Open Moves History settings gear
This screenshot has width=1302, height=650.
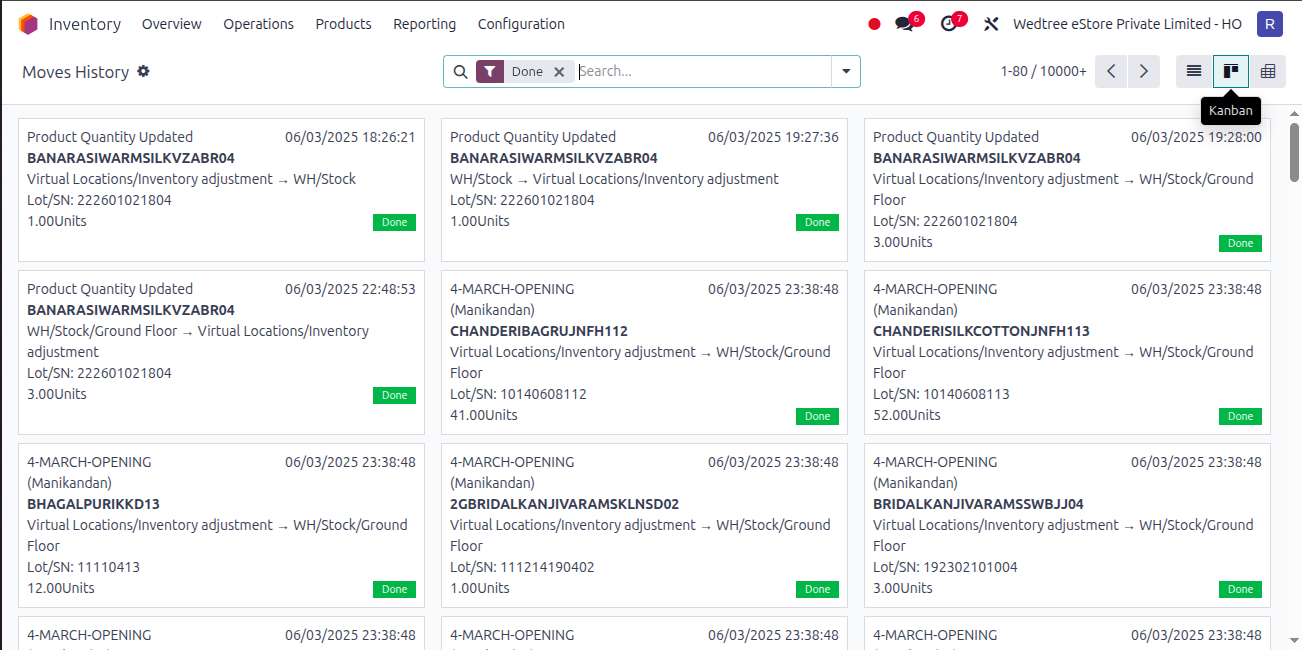coord(143,71)
